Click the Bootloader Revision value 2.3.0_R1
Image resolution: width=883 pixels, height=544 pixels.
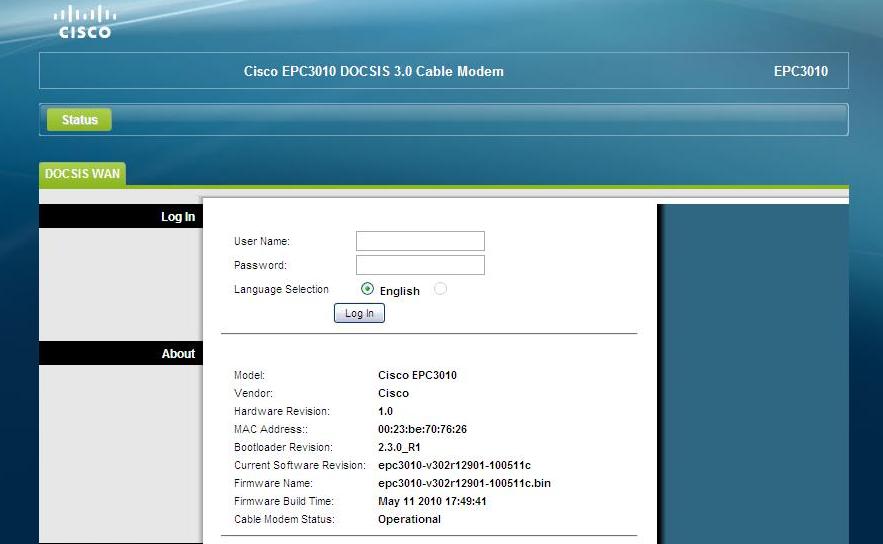click(x=399, y=447)
